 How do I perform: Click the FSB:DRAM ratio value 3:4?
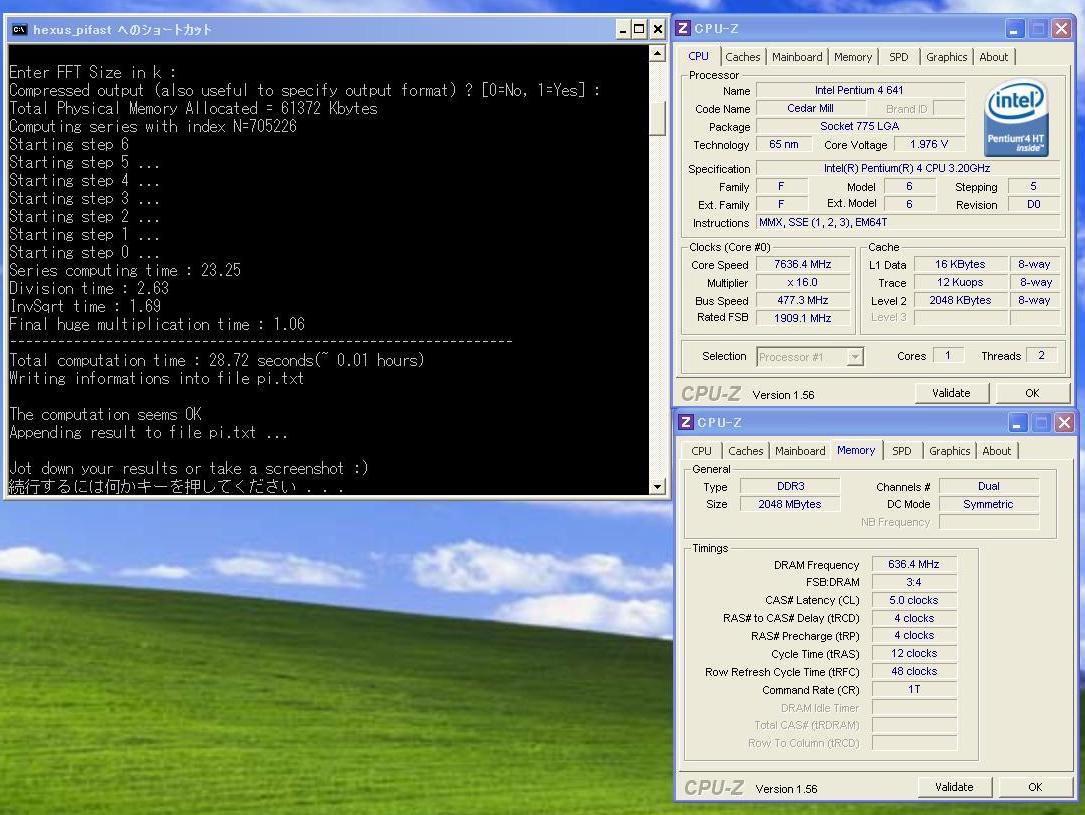click(914, 583)
